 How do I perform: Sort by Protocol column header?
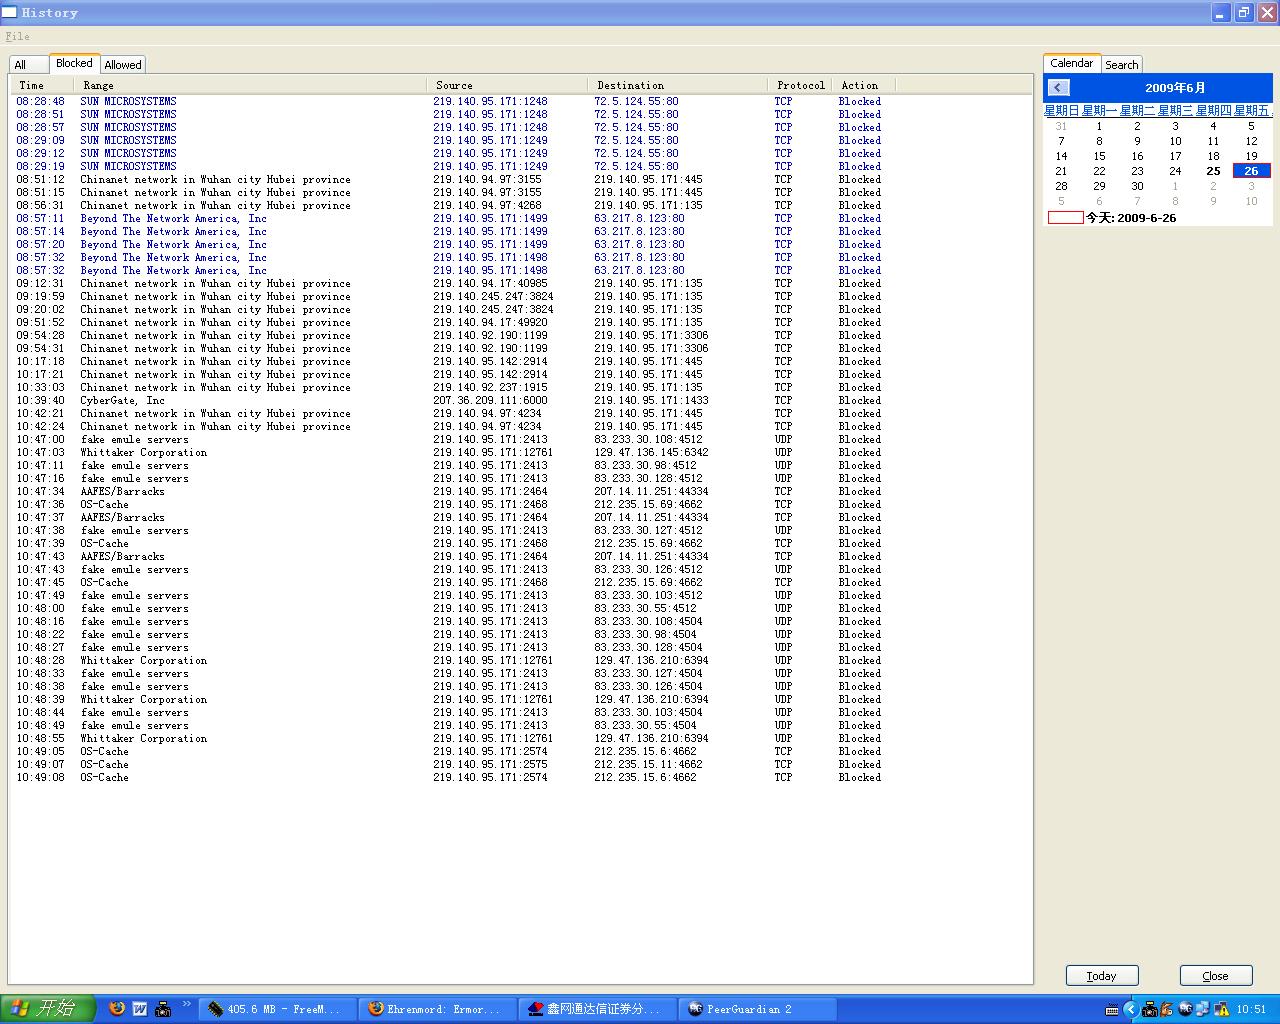(801, 85)
